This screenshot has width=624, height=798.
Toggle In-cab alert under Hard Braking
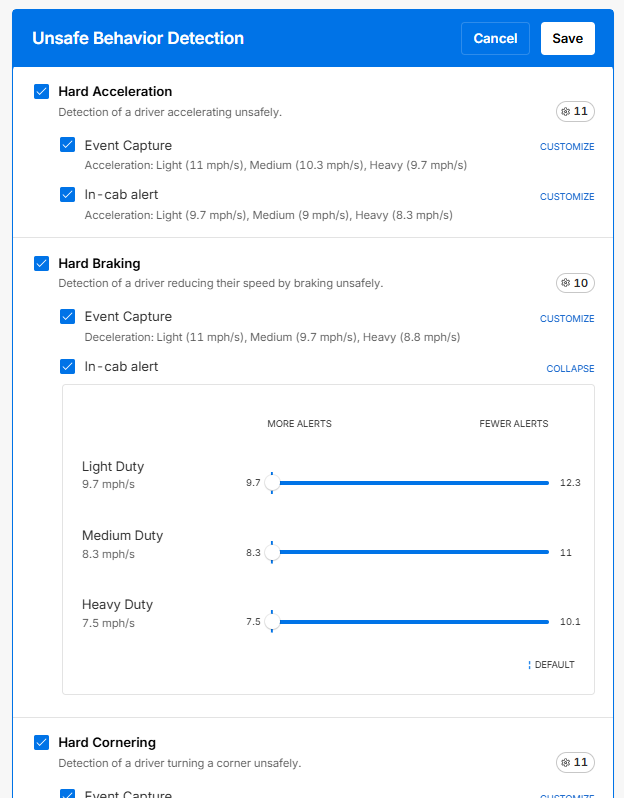pyautogui.click(x=68, y=366)
